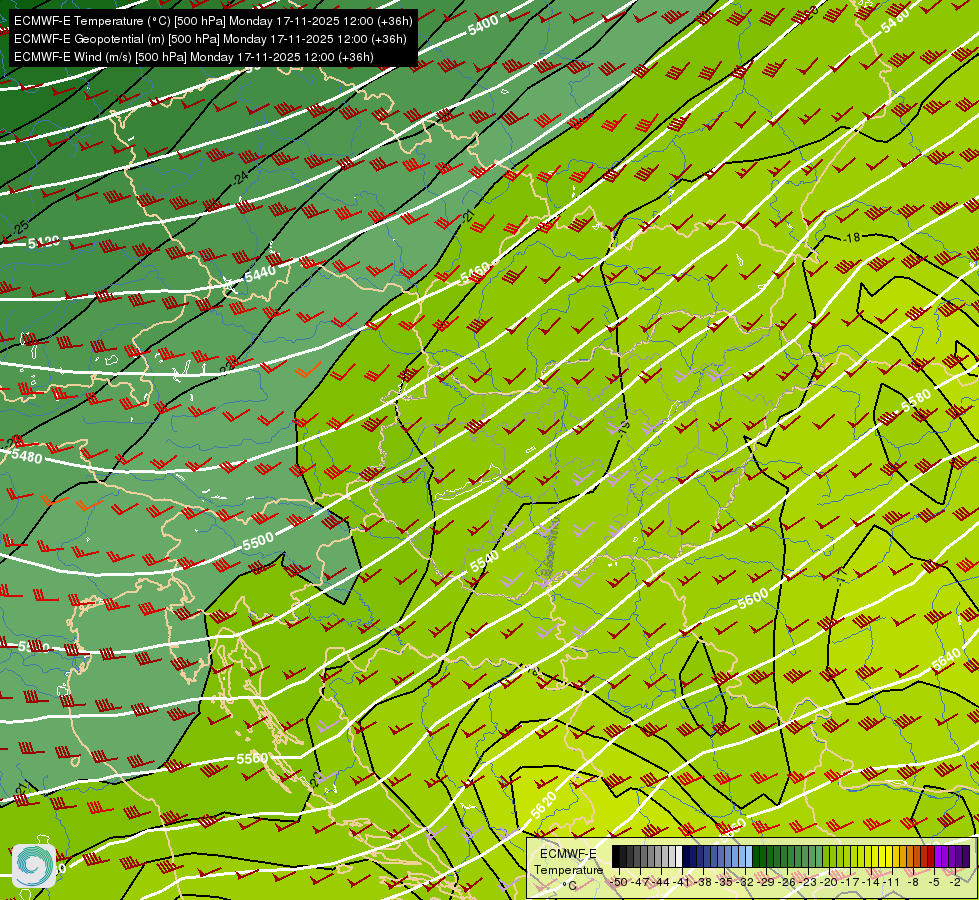Click the -20 value on the legend scale

click(x=829, y=882)
